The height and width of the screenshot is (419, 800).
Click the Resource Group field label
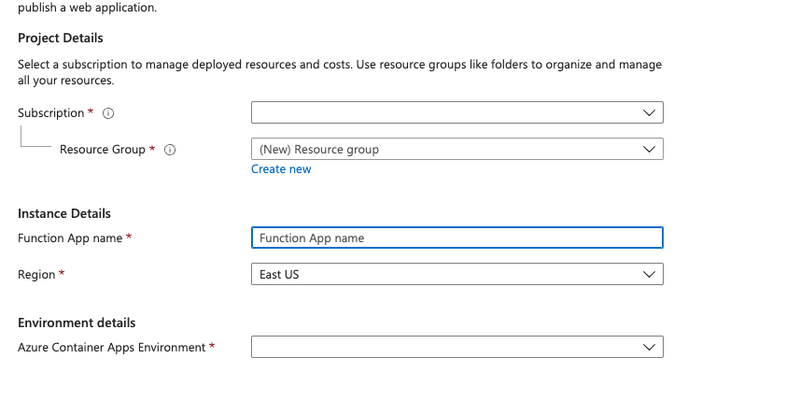(x=103, y=150)
